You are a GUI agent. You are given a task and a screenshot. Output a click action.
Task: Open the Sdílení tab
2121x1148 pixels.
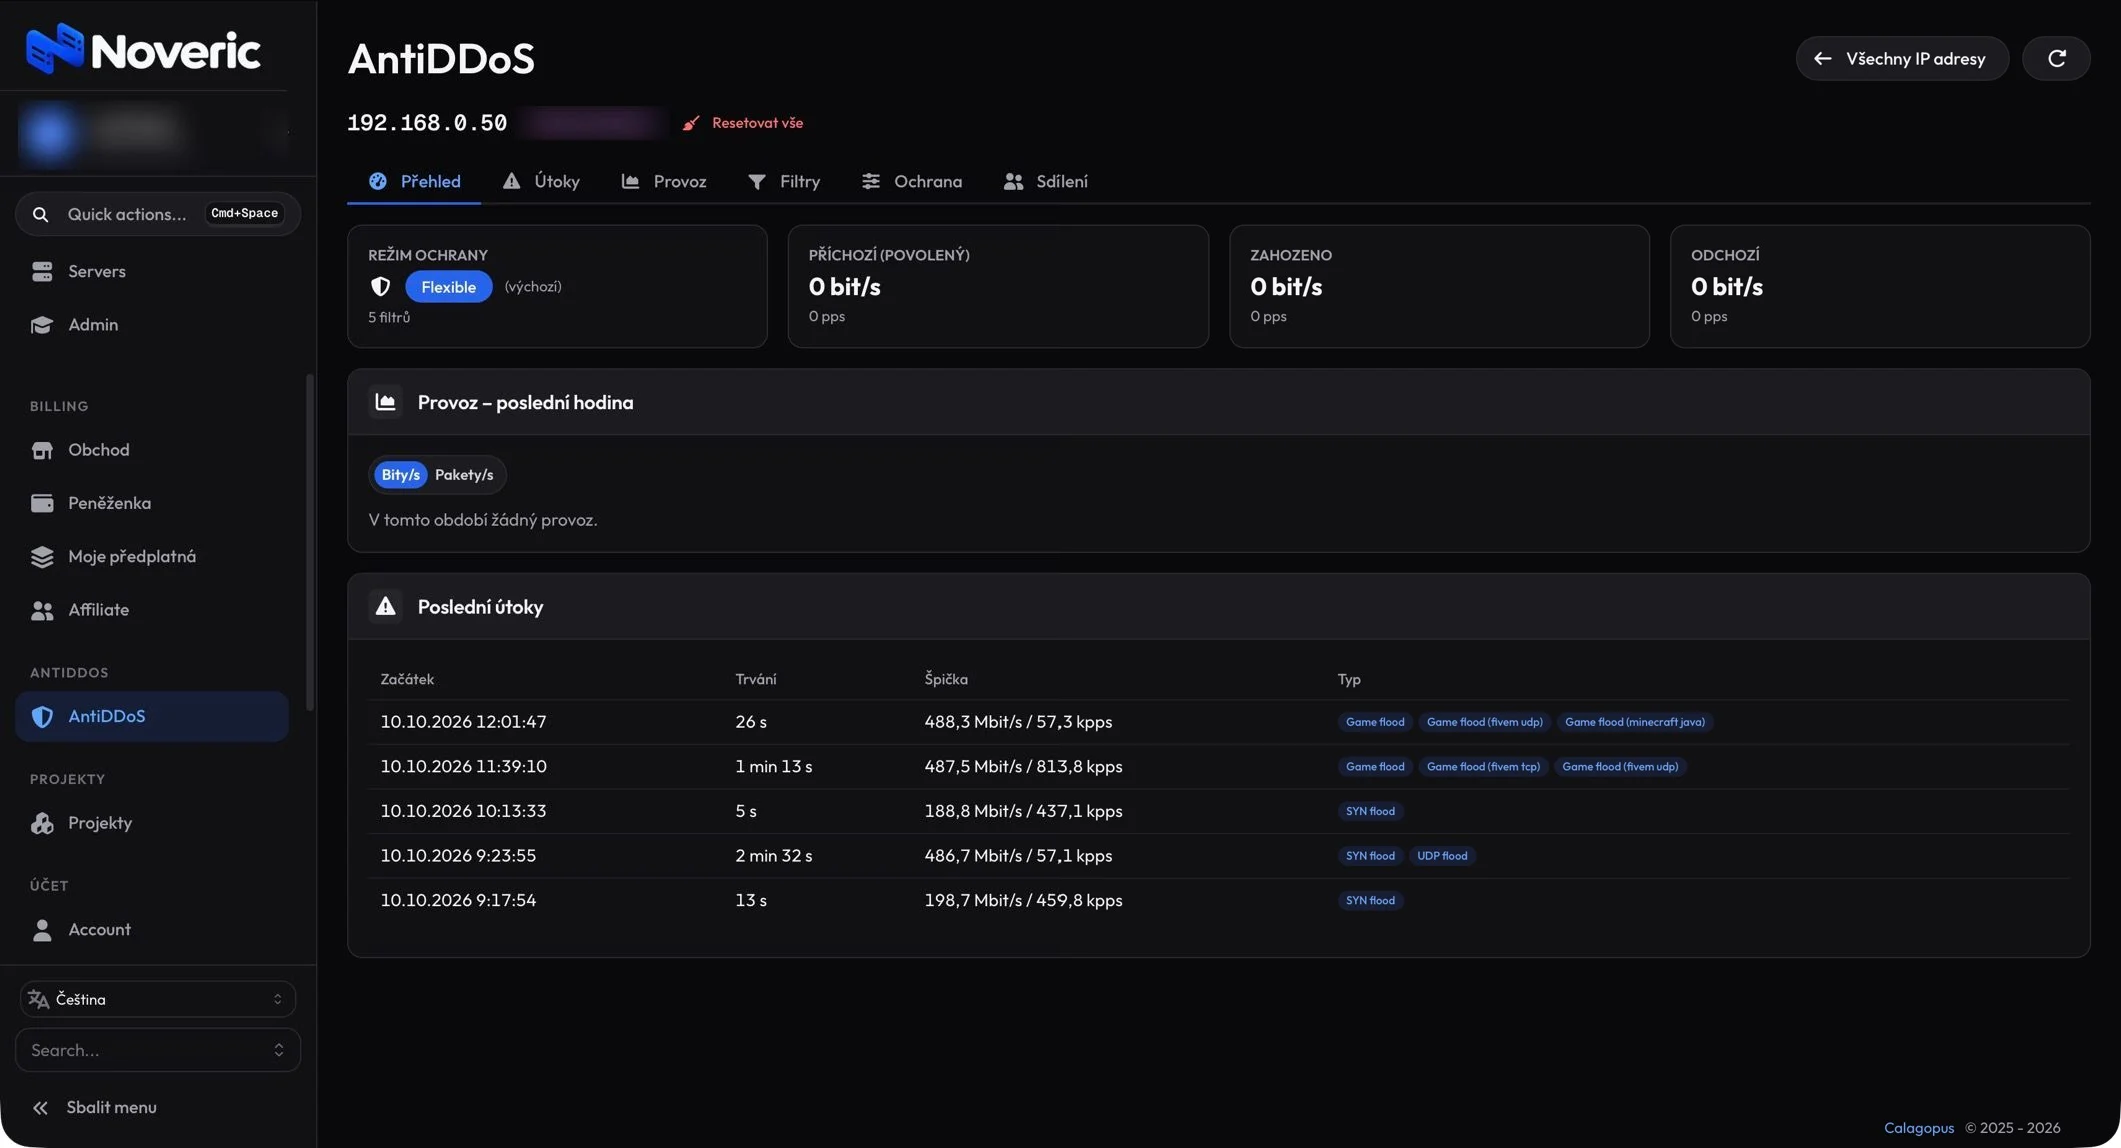click(1046, 181)
